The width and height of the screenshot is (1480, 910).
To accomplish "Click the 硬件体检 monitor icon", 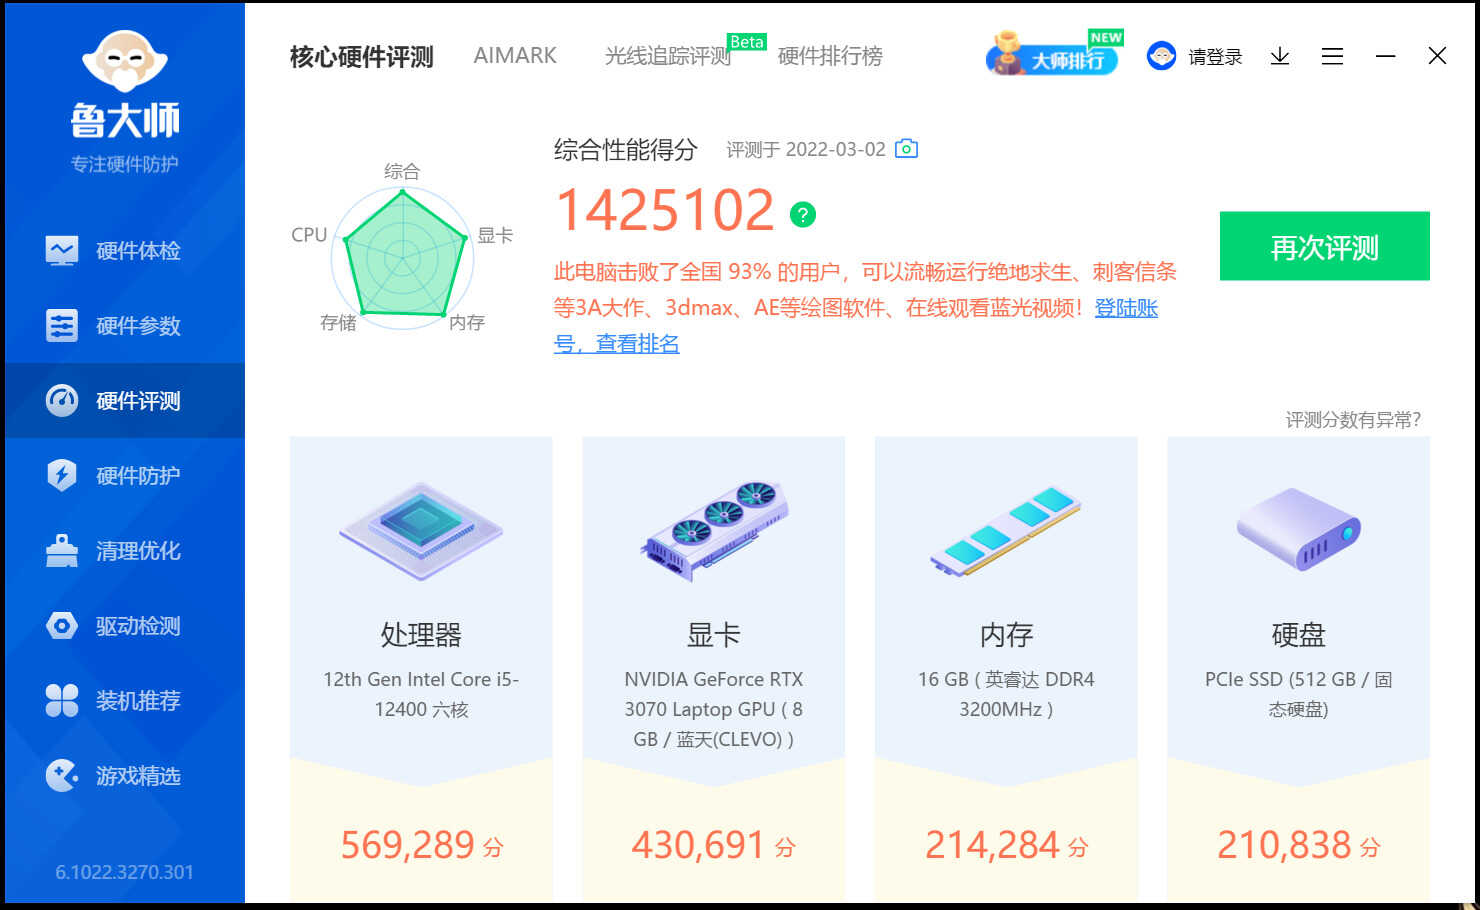I will [x=62, y=250].
